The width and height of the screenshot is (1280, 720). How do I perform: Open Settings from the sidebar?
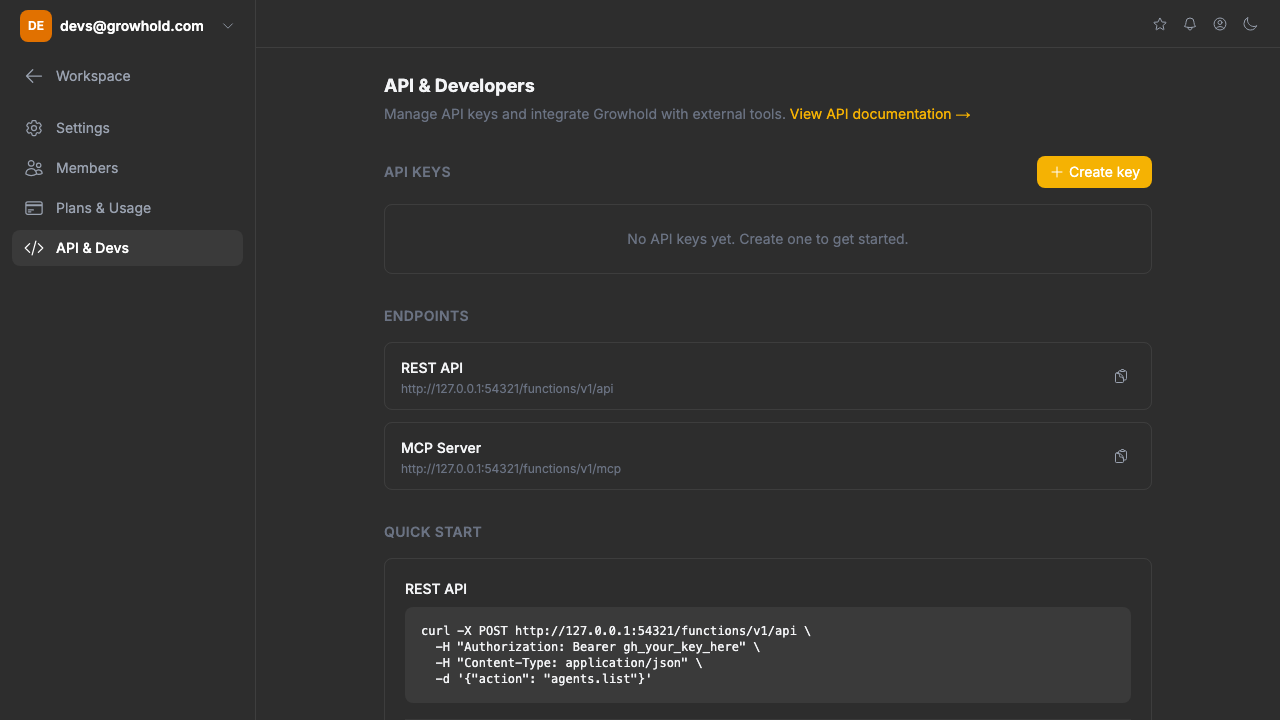tap(82, 128)
